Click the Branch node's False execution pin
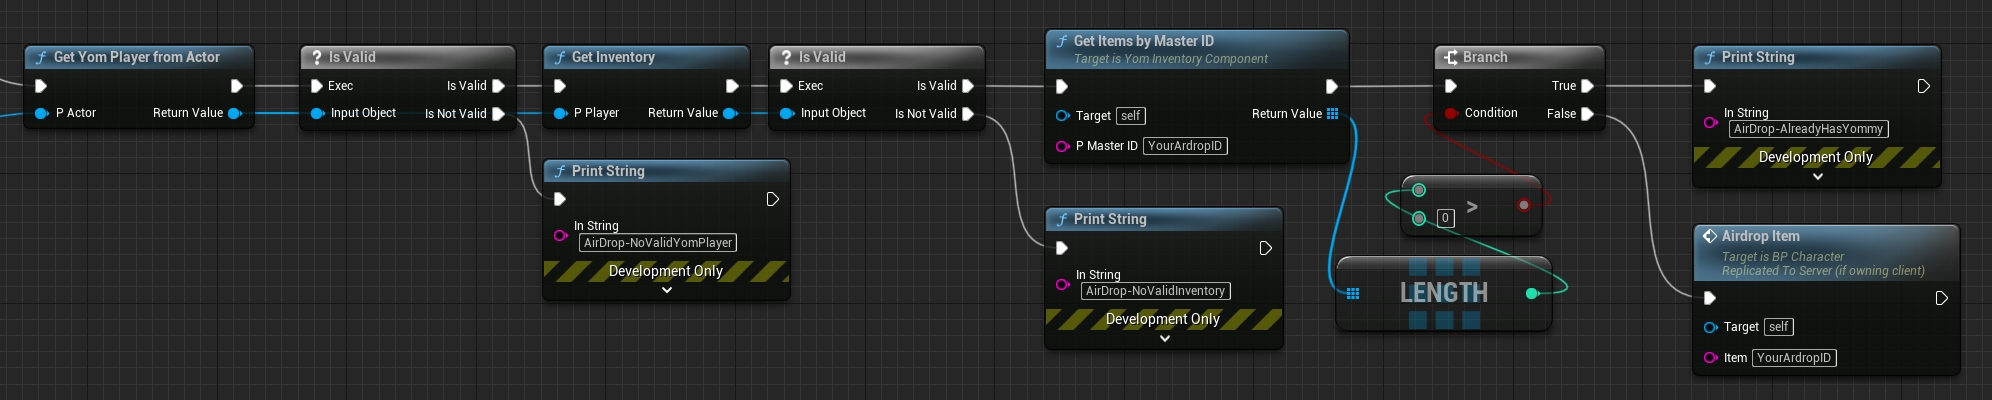 click(1587, 114)
